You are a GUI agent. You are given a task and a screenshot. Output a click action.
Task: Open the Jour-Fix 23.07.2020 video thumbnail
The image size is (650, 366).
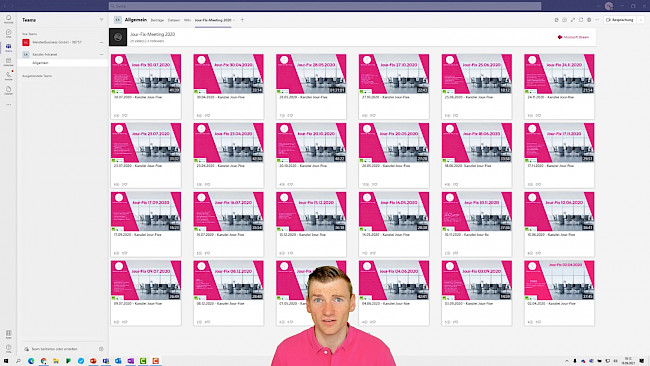(146, 142)
